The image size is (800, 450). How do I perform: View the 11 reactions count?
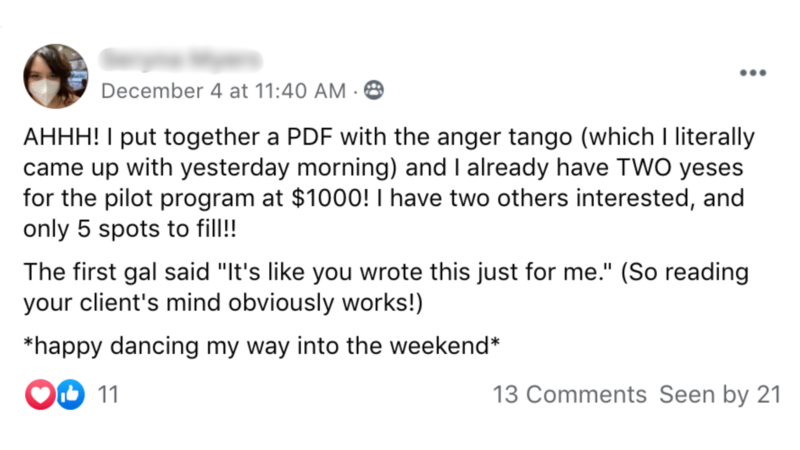click(108, 395)
